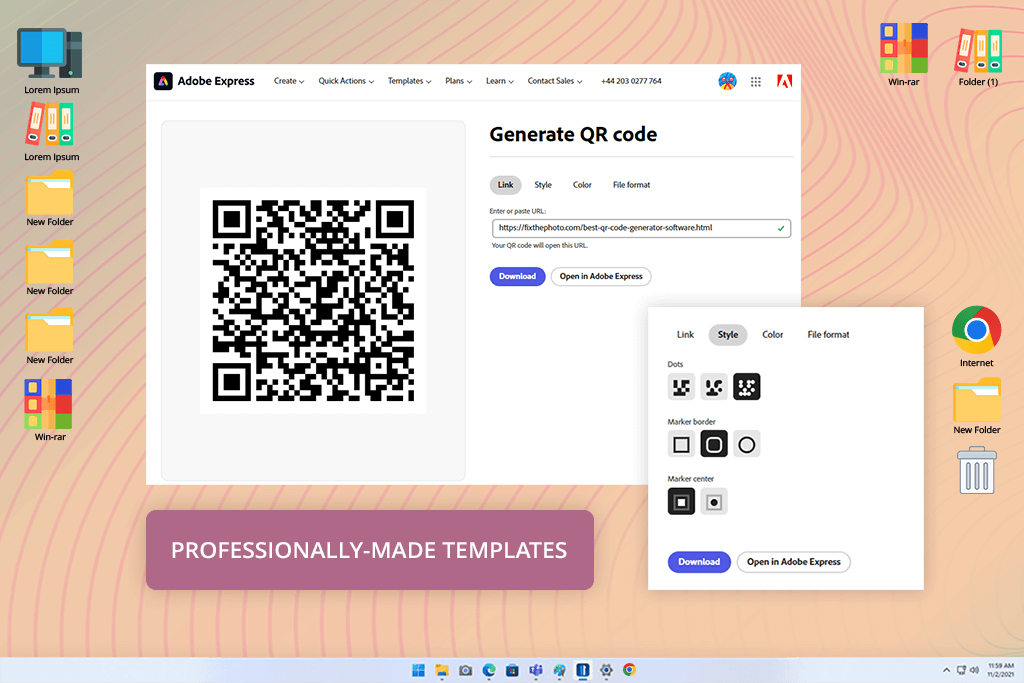The height and width of the screenshot is (683, 1024).
Task: Select the Link tab under Generate QR code
Action: click(x=505, y=185)
